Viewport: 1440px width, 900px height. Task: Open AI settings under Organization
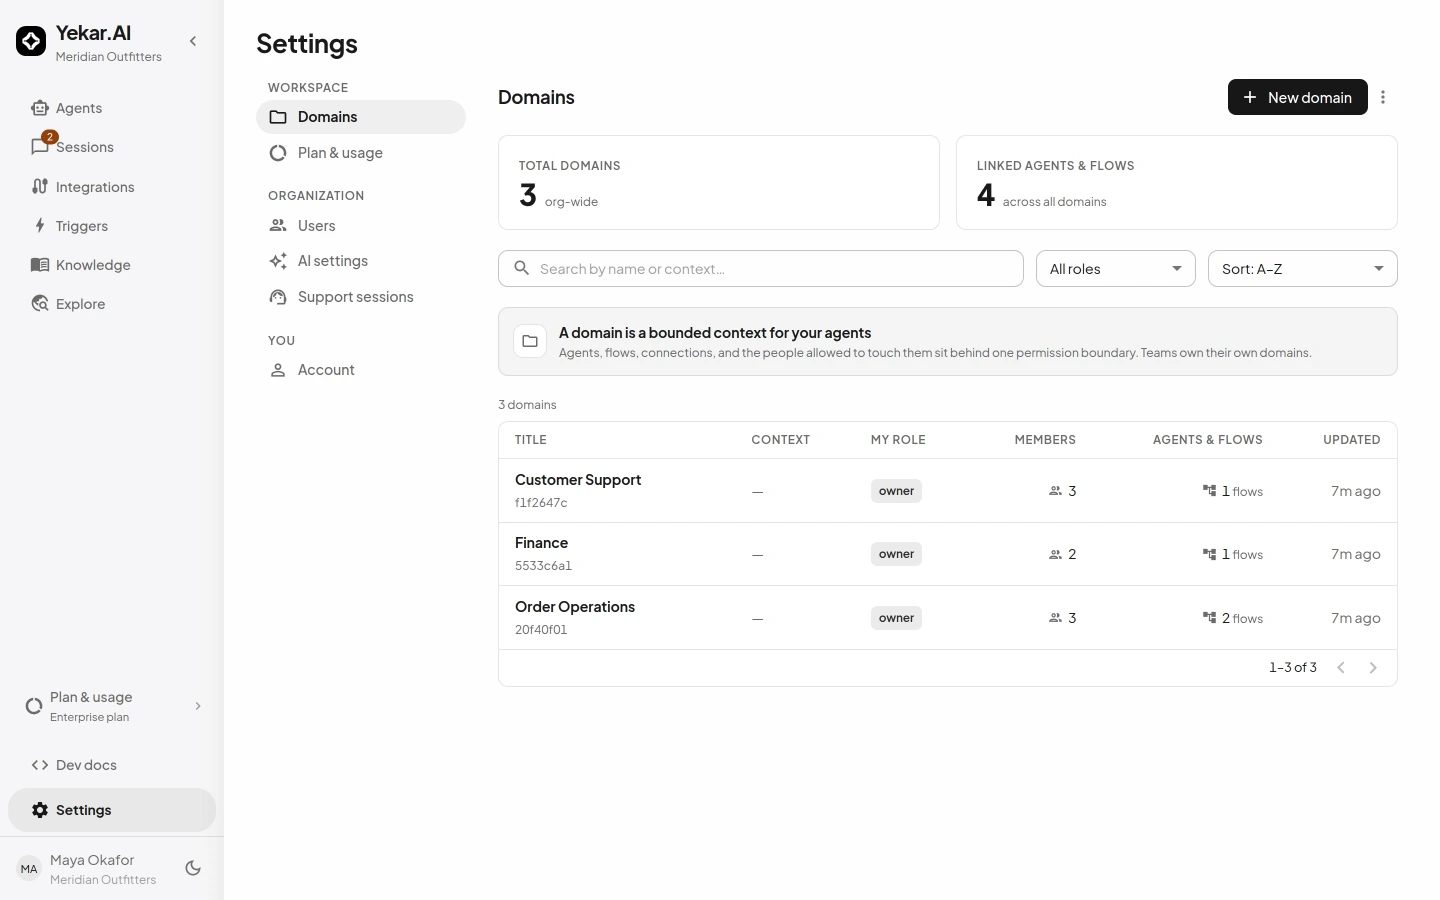(x=361, y=261)
